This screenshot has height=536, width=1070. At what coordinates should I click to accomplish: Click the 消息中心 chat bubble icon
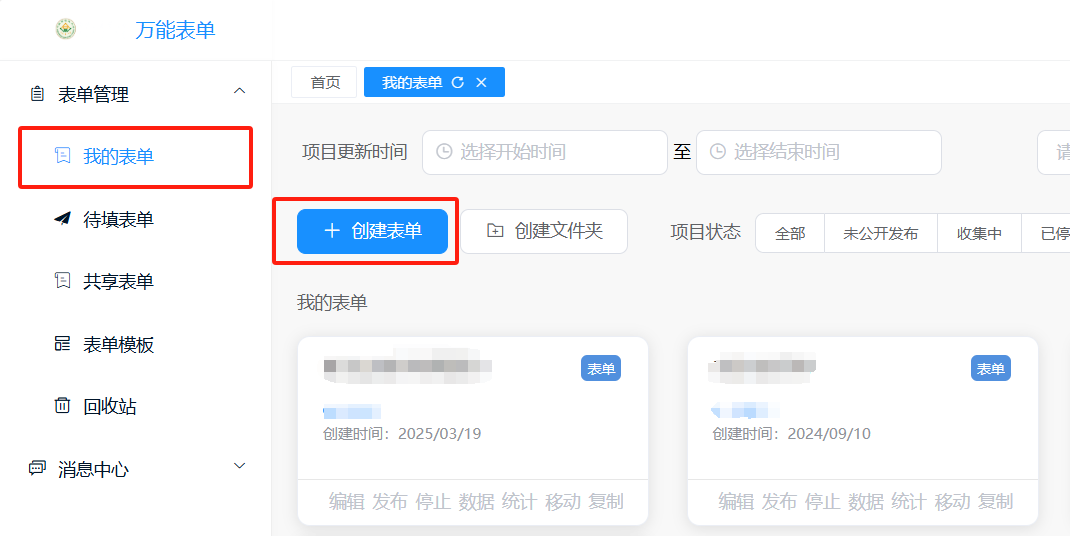click(x=37, y=468)
